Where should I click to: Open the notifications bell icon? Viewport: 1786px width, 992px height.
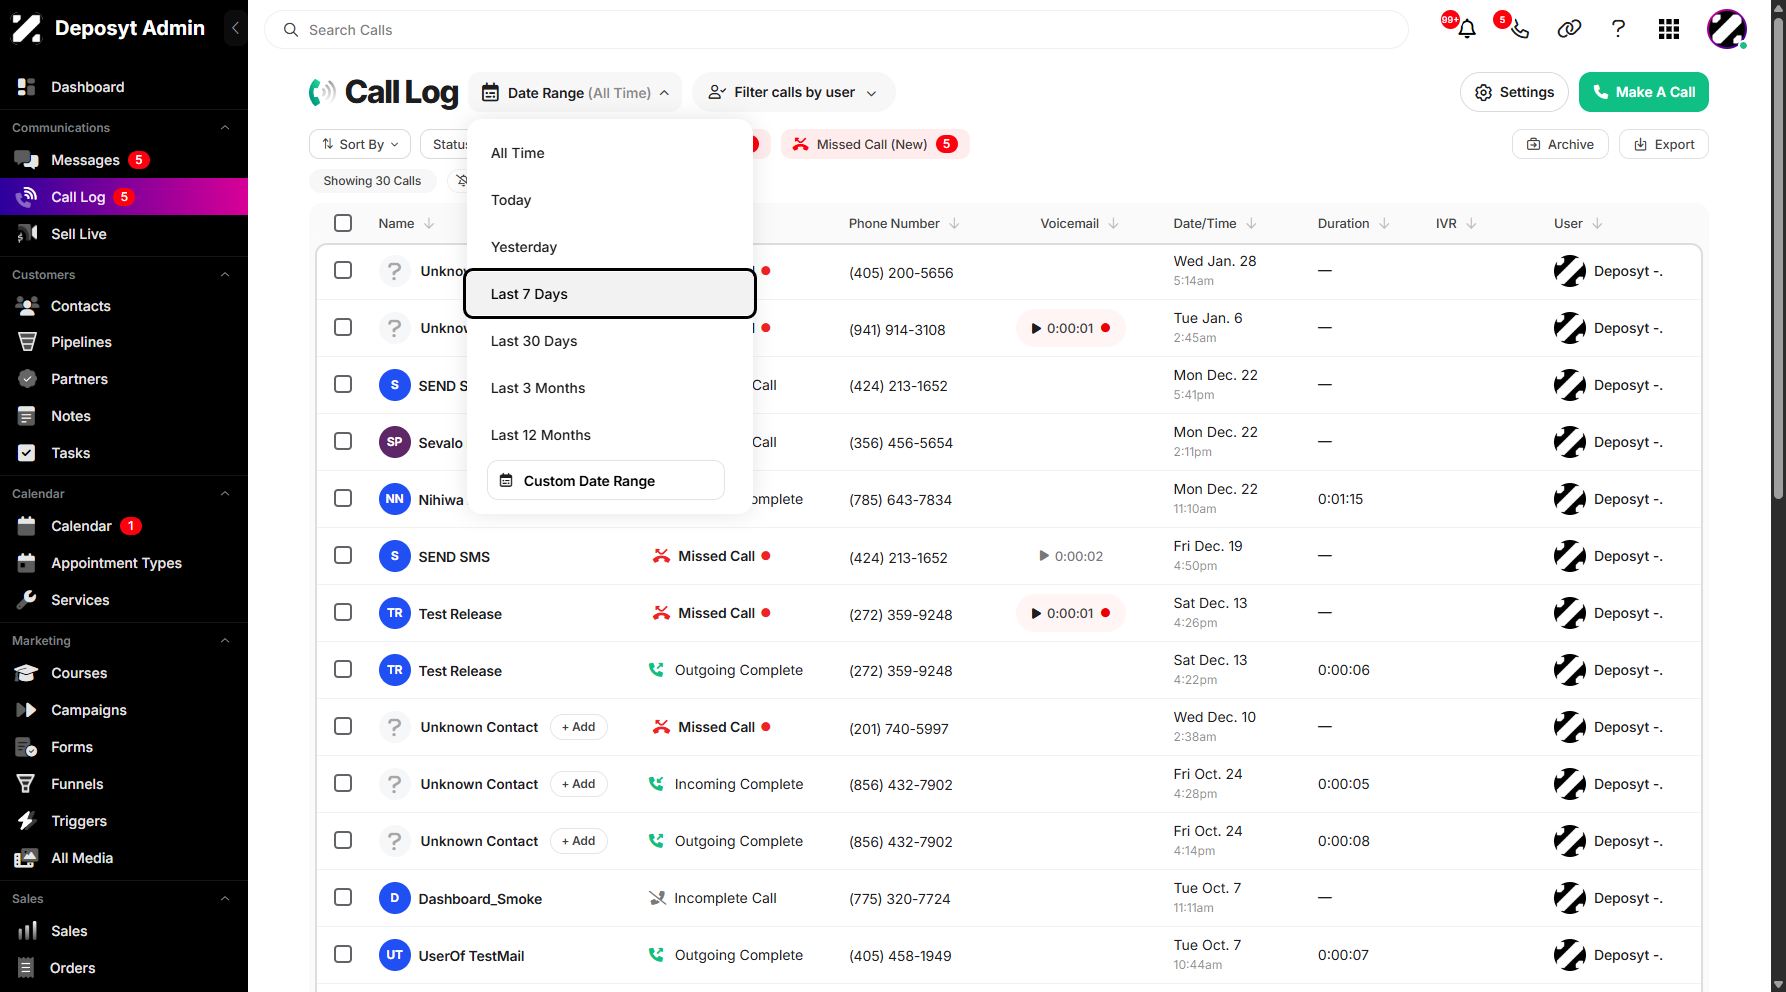point(1466,29)
